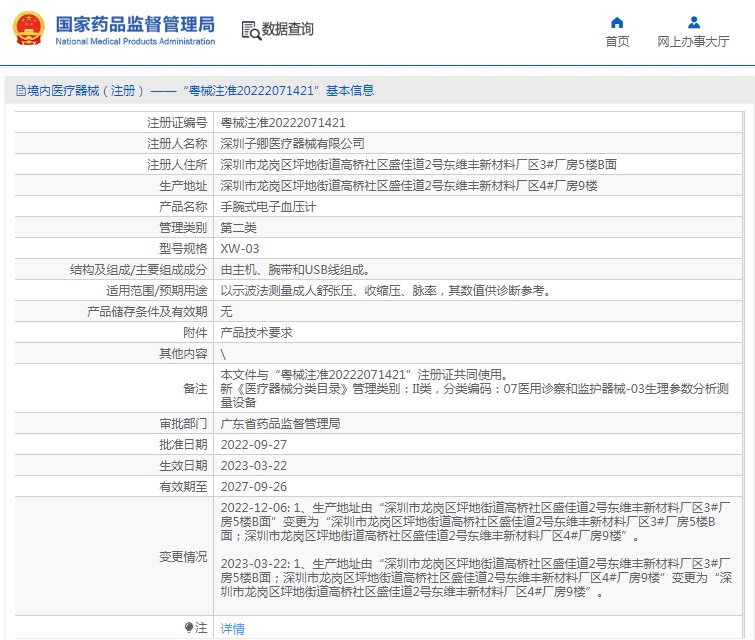Screen dimensions: 755x640
Task: Click effective date 2023-03-22 value
Action: click(254, 466)
